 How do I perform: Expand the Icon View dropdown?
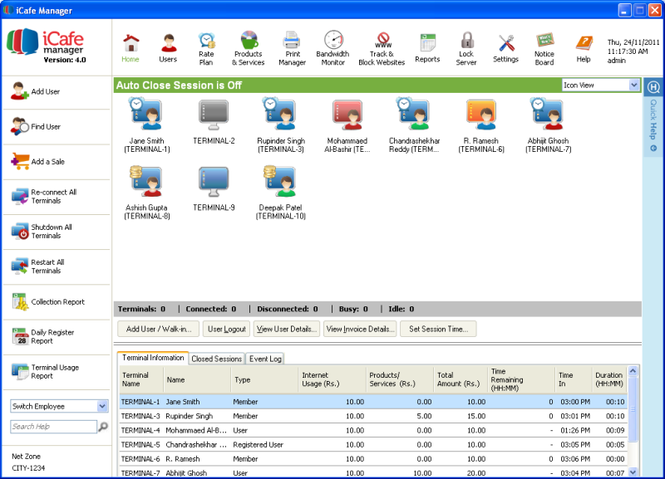pyautogui.click(x=634, y=86)
